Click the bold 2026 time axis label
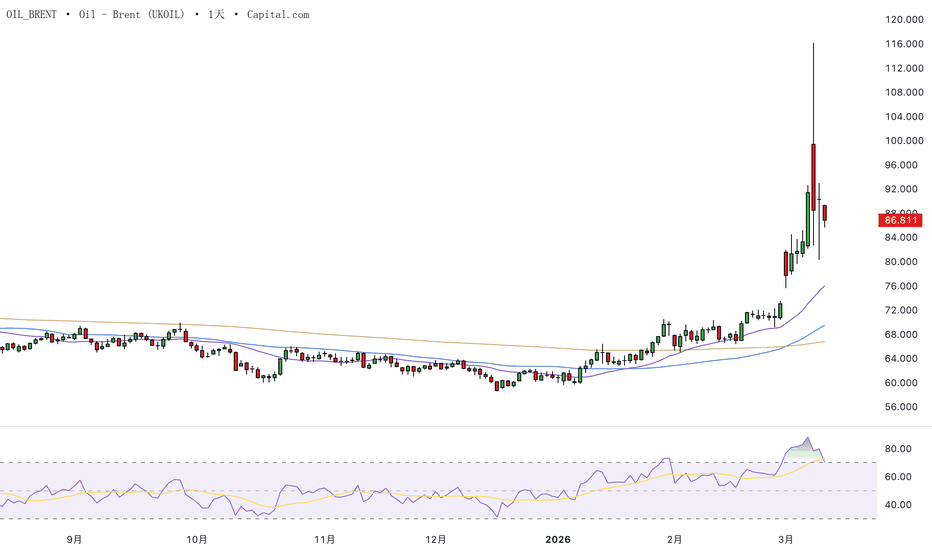Viewport: 932px width, 550px height. [558, 539]
